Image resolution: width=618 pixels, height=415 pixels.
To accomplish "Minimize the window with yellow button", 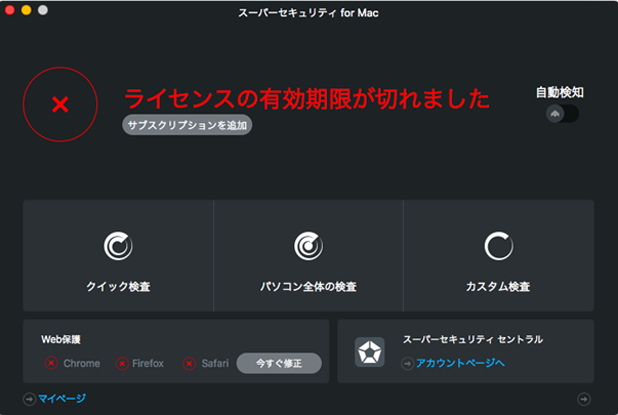I will pos(26,10).
